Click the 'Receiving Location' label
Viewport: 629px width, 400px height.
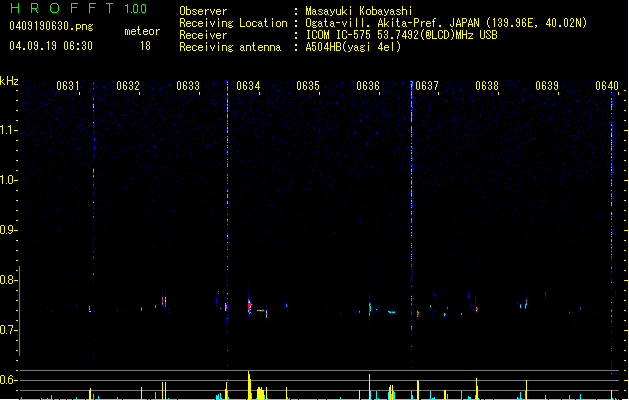pos(233,23)
